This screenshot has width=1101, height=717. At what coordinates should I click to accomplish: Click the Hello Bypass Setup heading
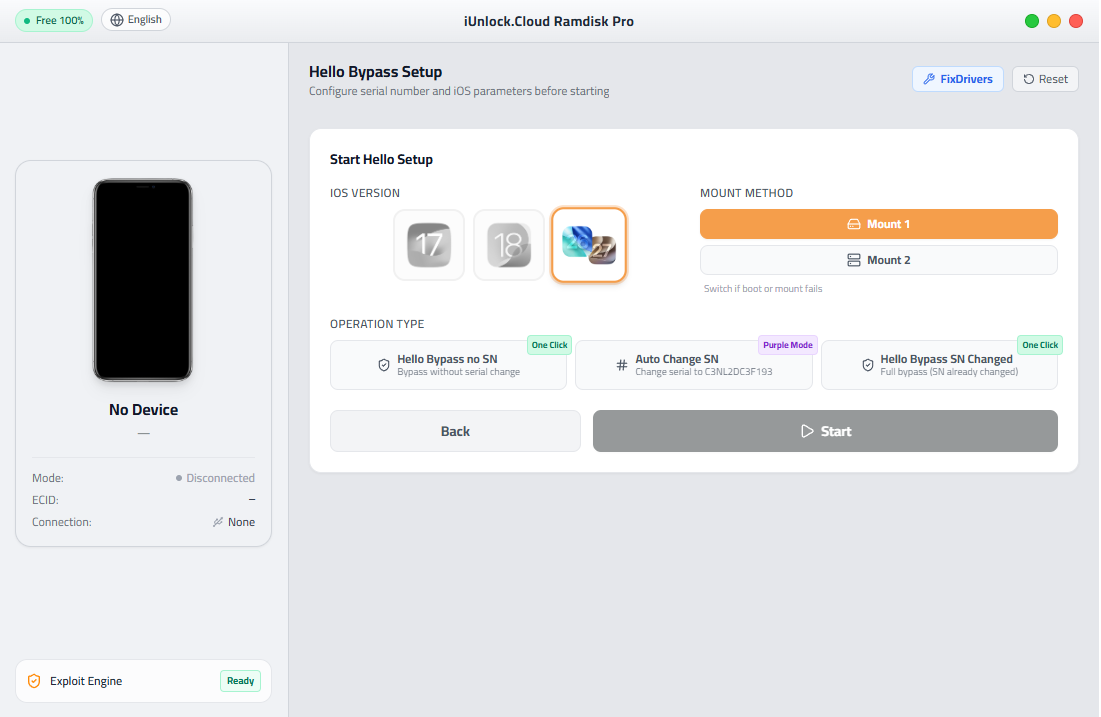pos(376,72)
